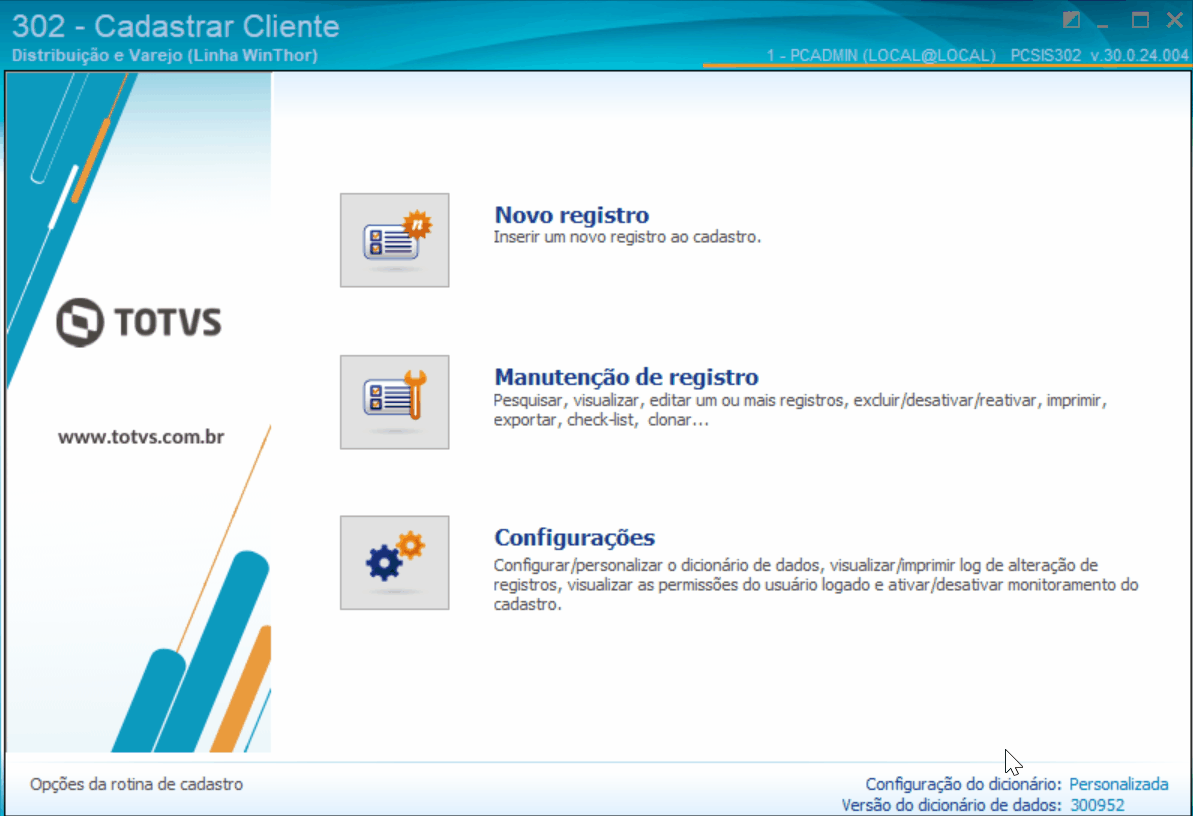Screen dimensions: 1193x816
Task: Click the '1 - PCADMIN (LOCAL@LOCAL)' user text
Action: coord(881,56)
